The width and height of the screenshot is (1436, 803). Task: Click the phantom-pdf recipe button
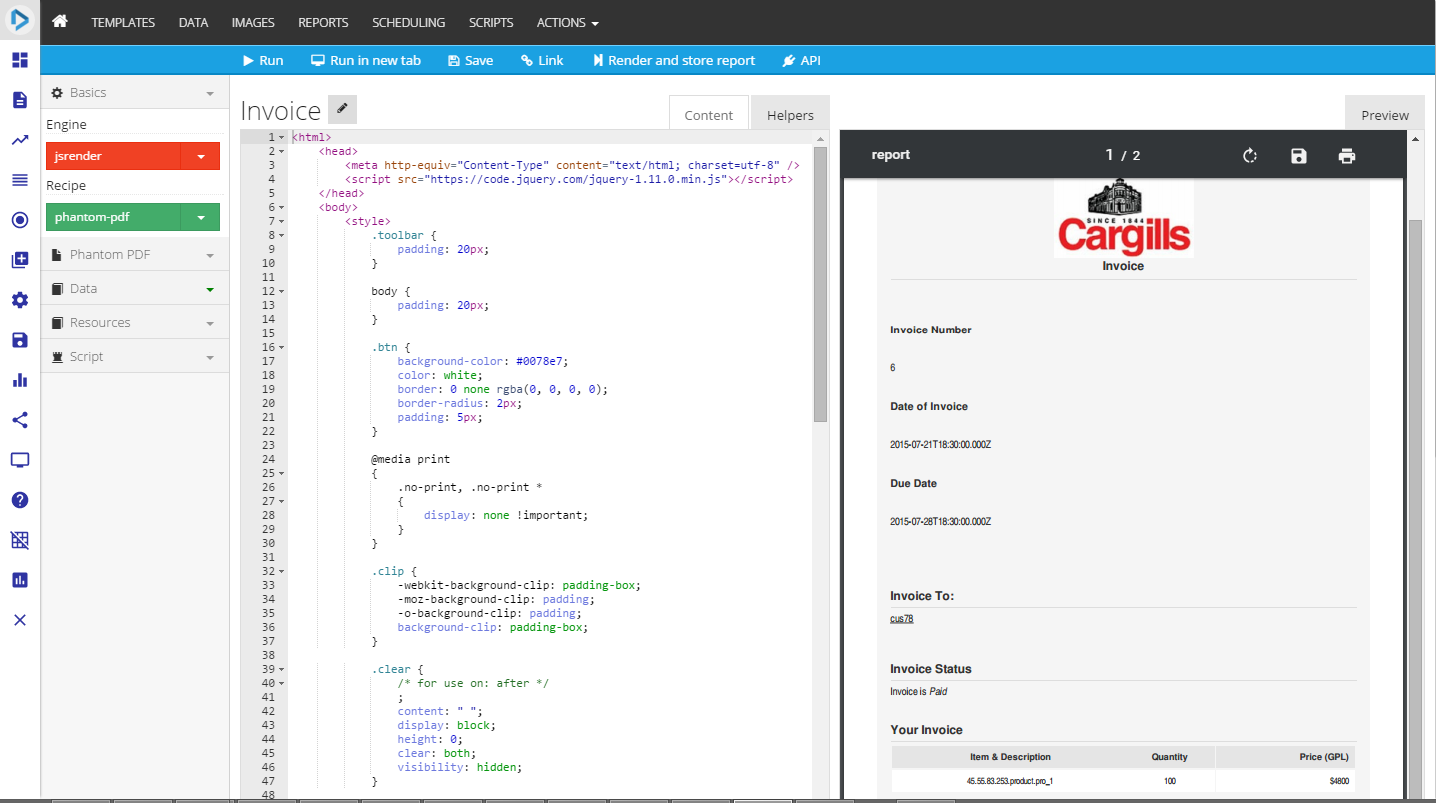coord(113,217)
